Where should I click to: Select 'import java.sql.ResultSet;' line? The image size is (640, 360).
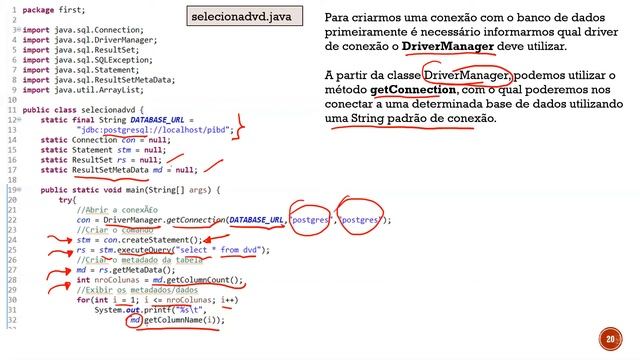[81, 50]
